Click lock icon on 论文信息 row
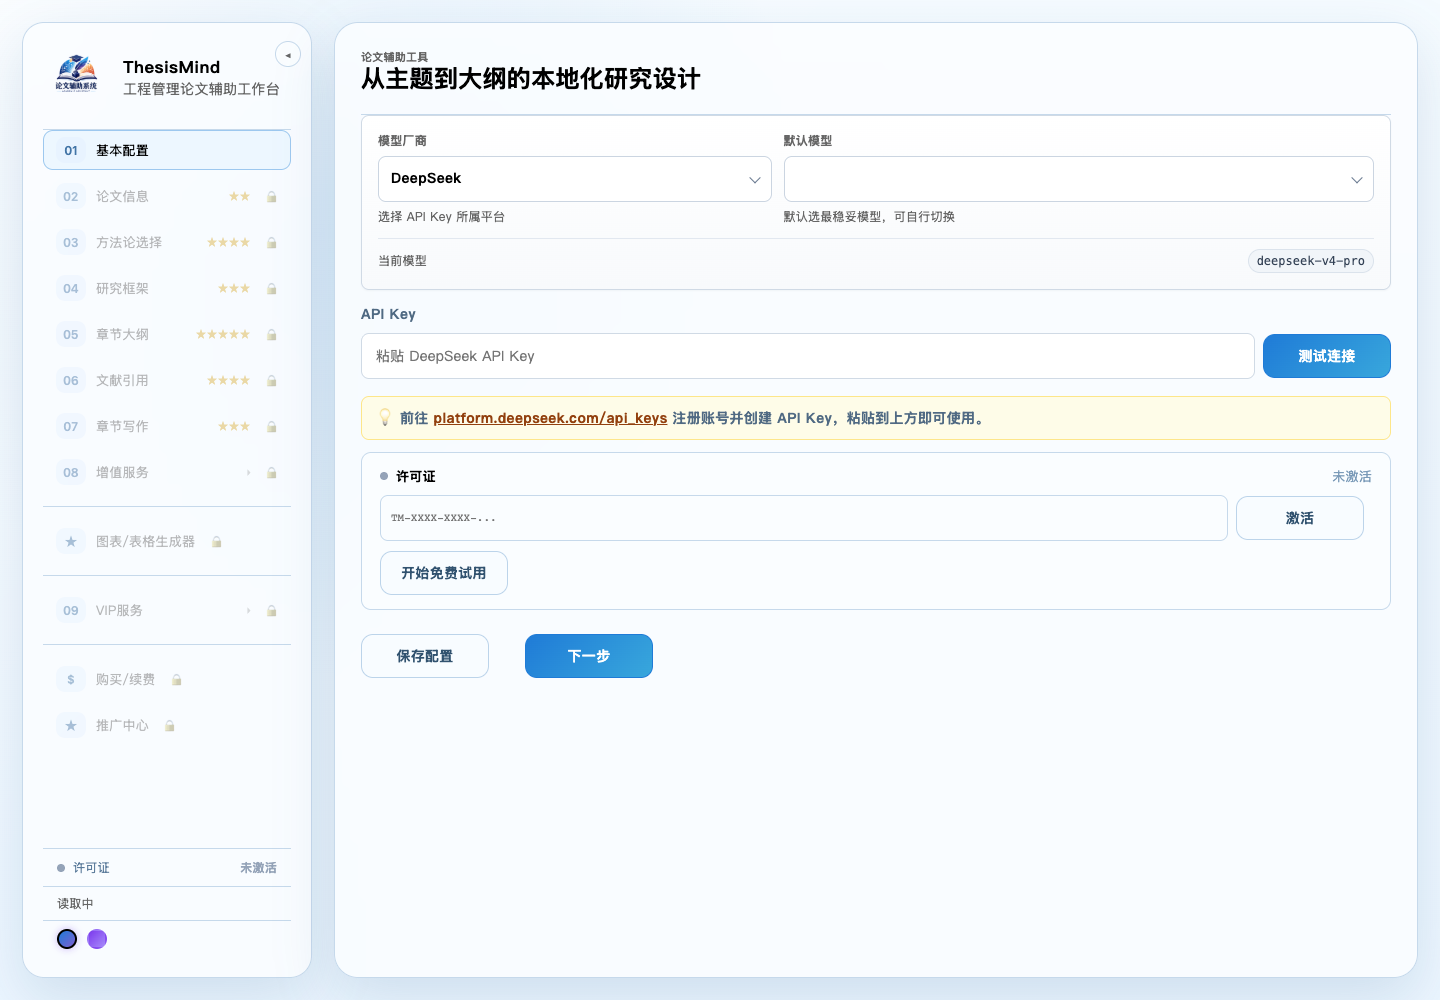 [x=272, y=197]
